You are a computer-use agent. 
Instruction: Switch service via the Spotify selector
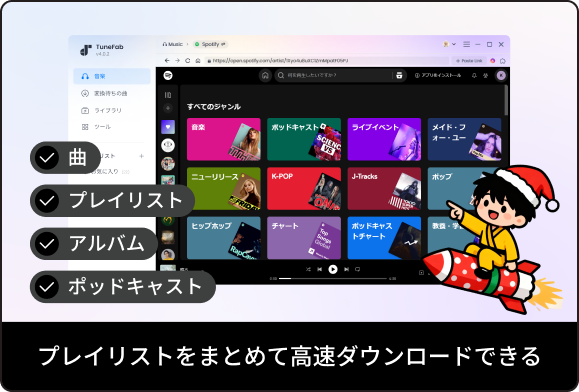(210, 44)
